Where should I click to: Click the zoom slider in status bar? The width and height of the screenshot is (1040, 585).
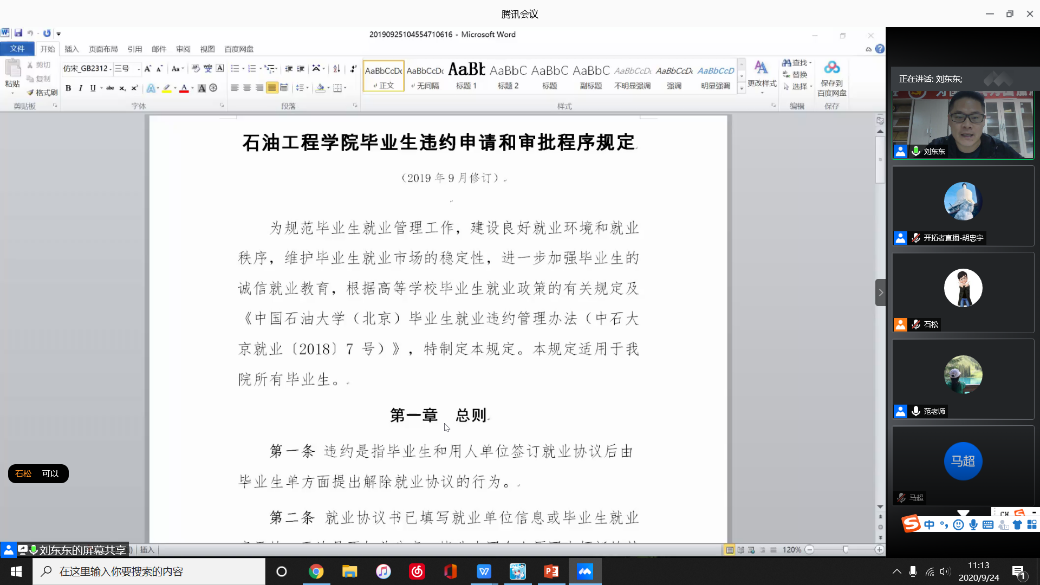tap(845, 550)
